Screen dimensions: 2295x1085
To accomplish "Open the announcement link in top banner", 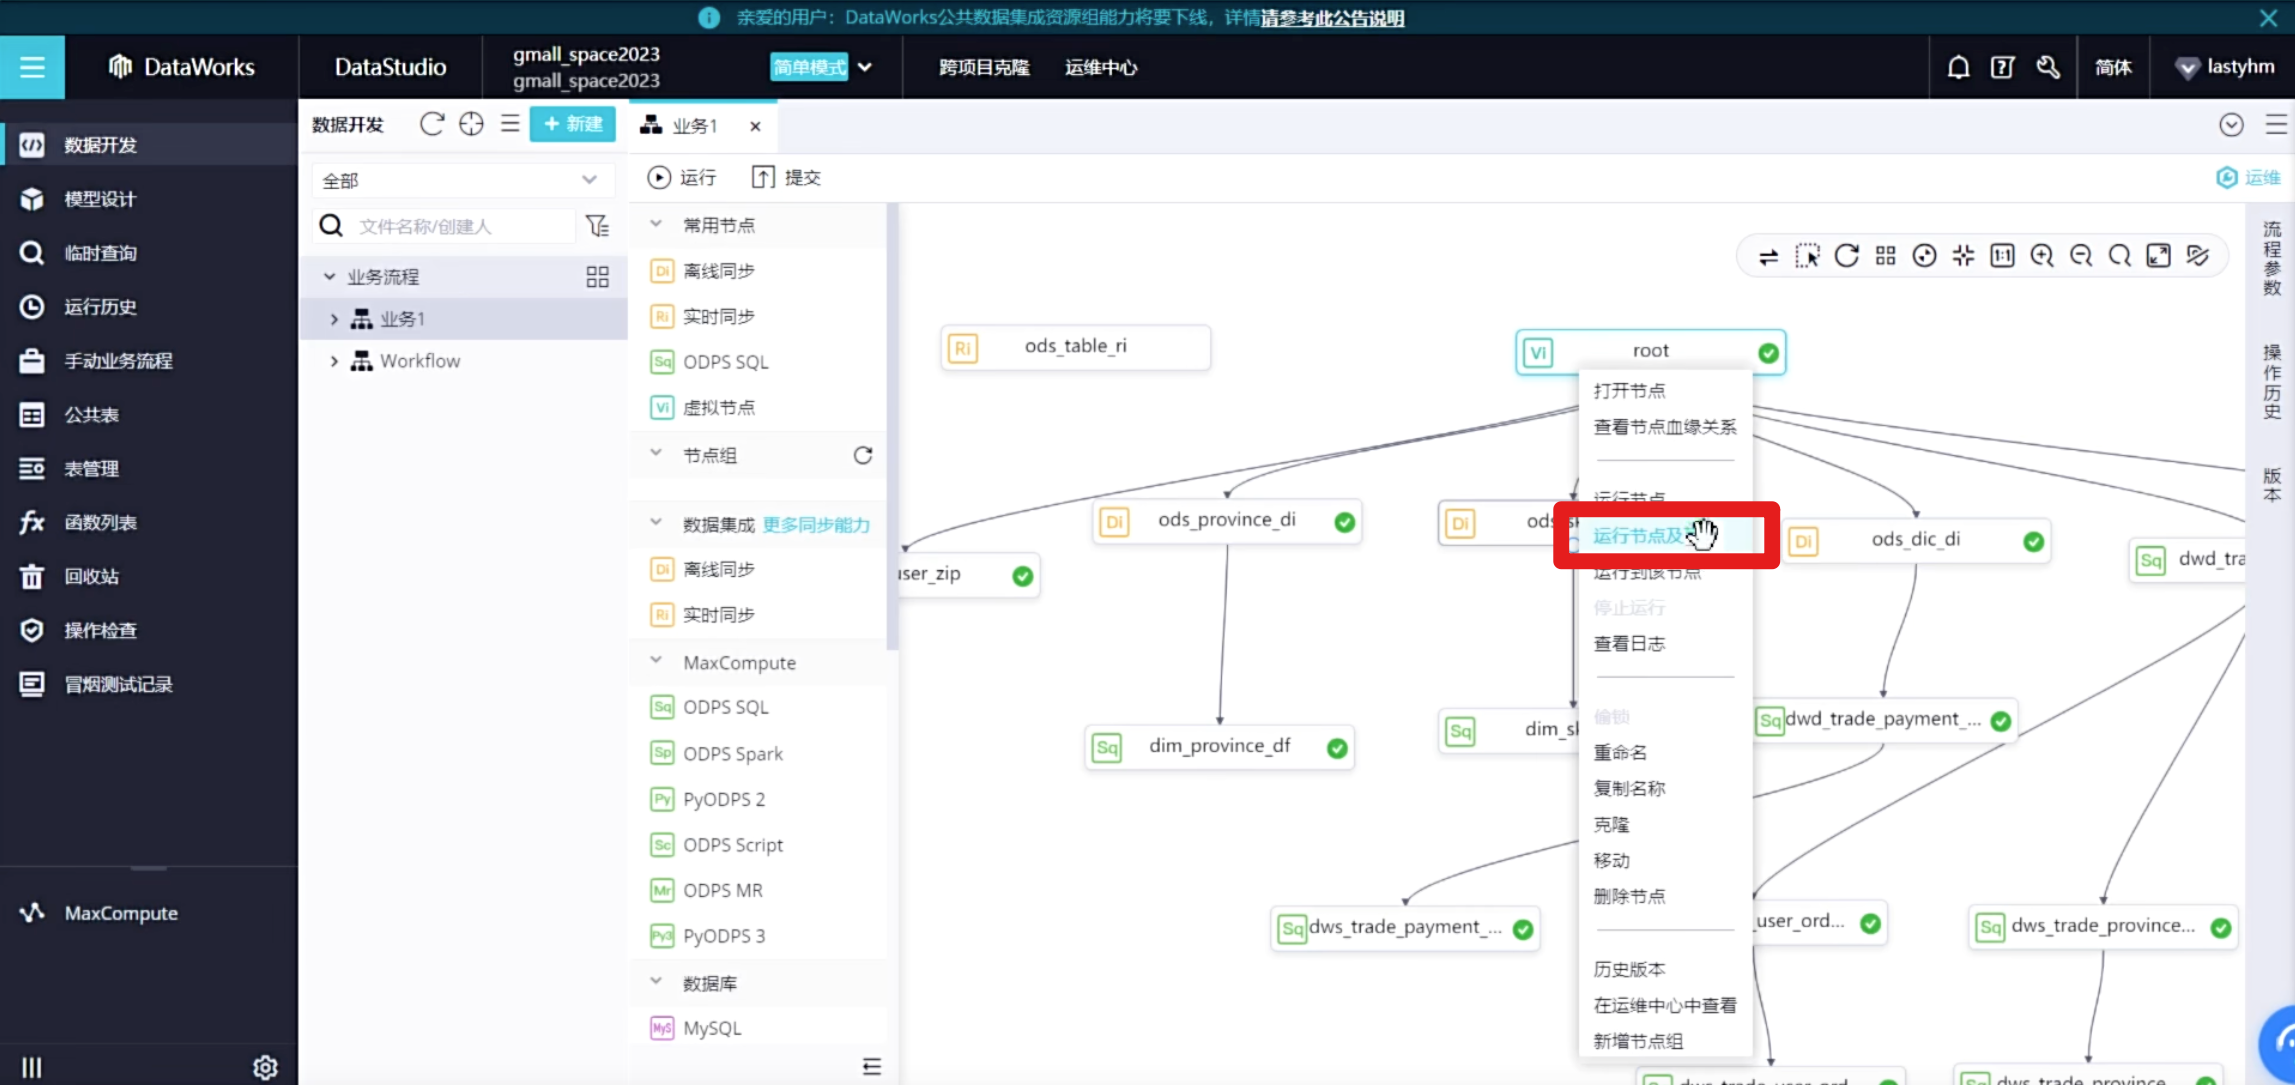I will 1332,18.
